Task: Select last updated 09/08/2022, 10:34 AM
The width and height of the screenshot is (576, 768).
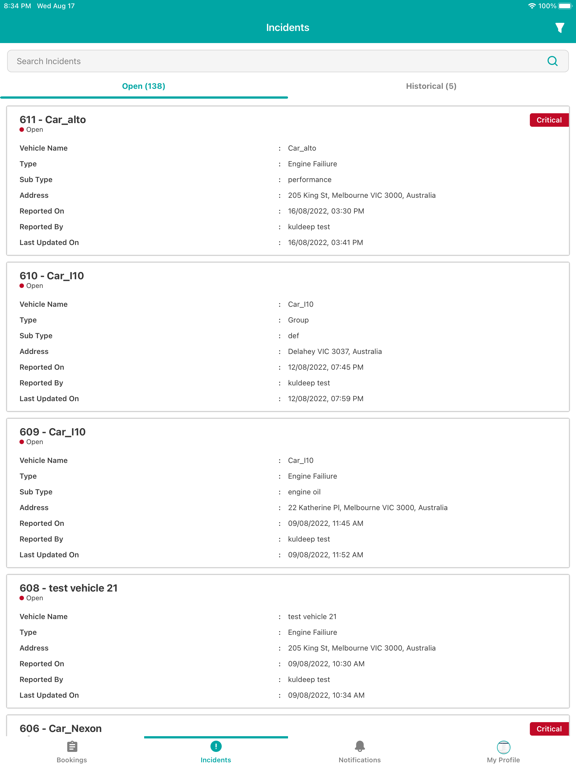Action: (326, 696)
